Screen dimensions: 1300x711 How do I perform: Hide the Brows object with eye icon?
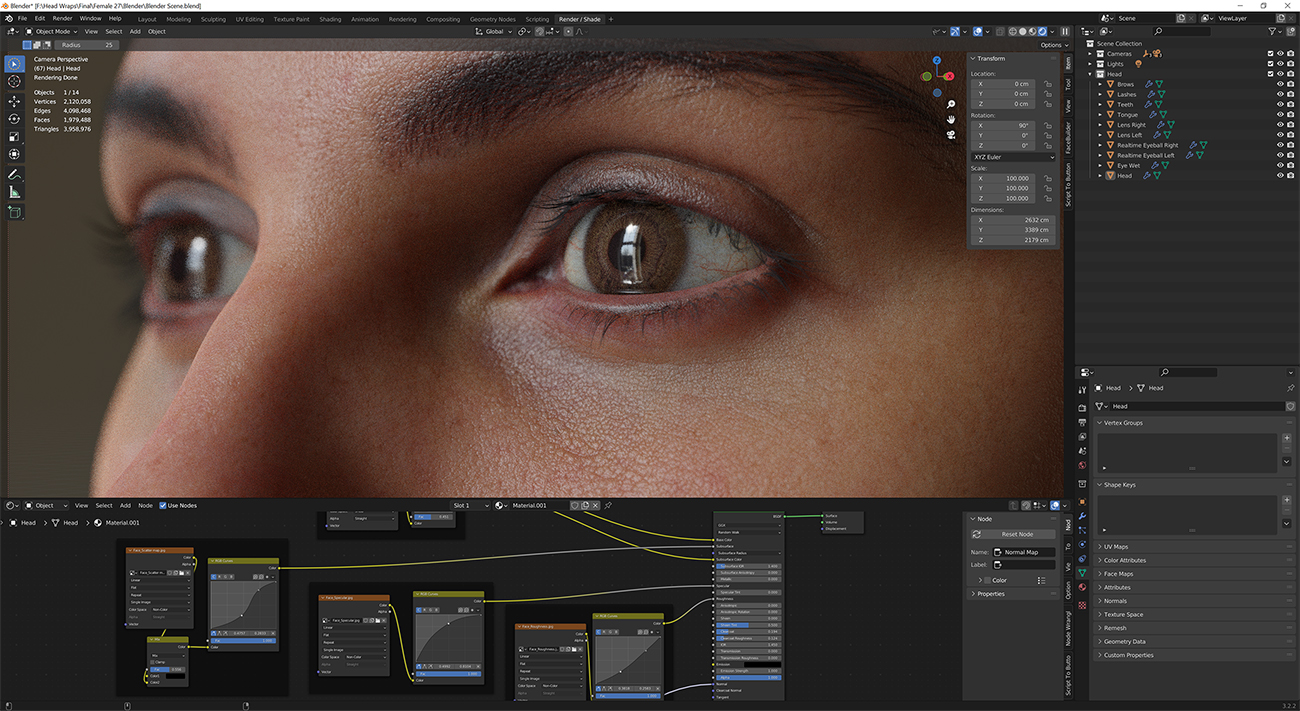(x=1279, y=84)
